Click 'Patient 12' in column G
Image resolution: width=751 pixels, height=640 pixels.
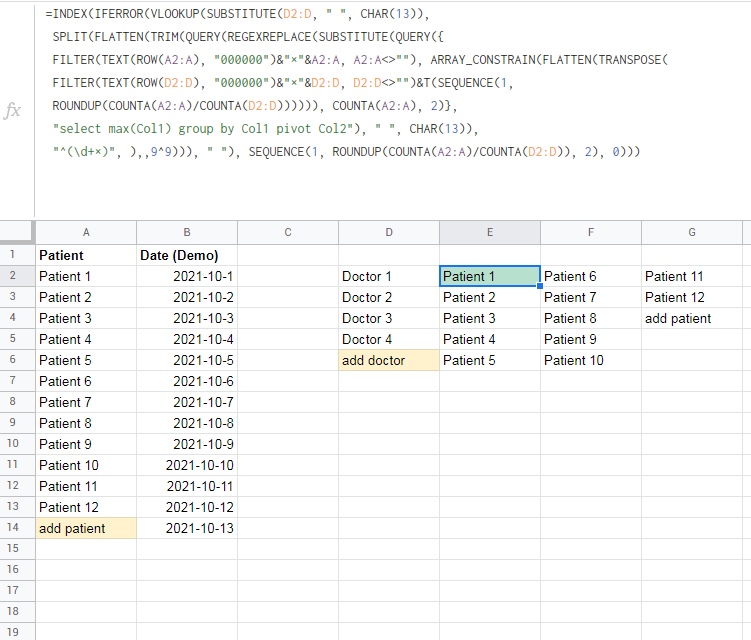[x=692, y=297]
